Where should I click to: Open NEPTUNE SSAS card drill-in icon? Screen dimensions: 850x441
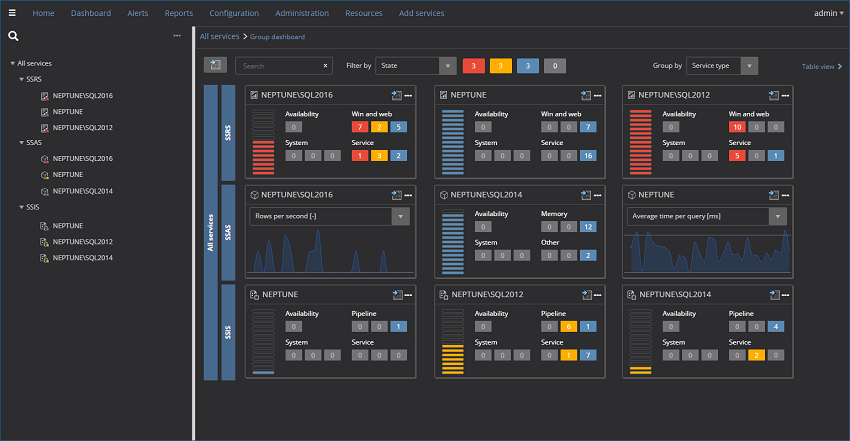774,195
